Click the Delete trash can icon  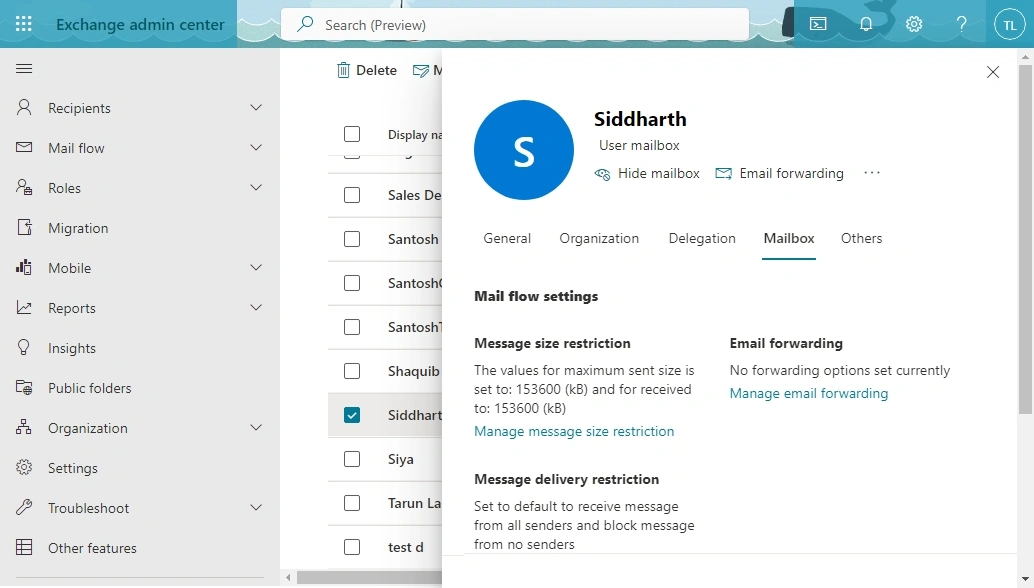[x=343, y=70]
